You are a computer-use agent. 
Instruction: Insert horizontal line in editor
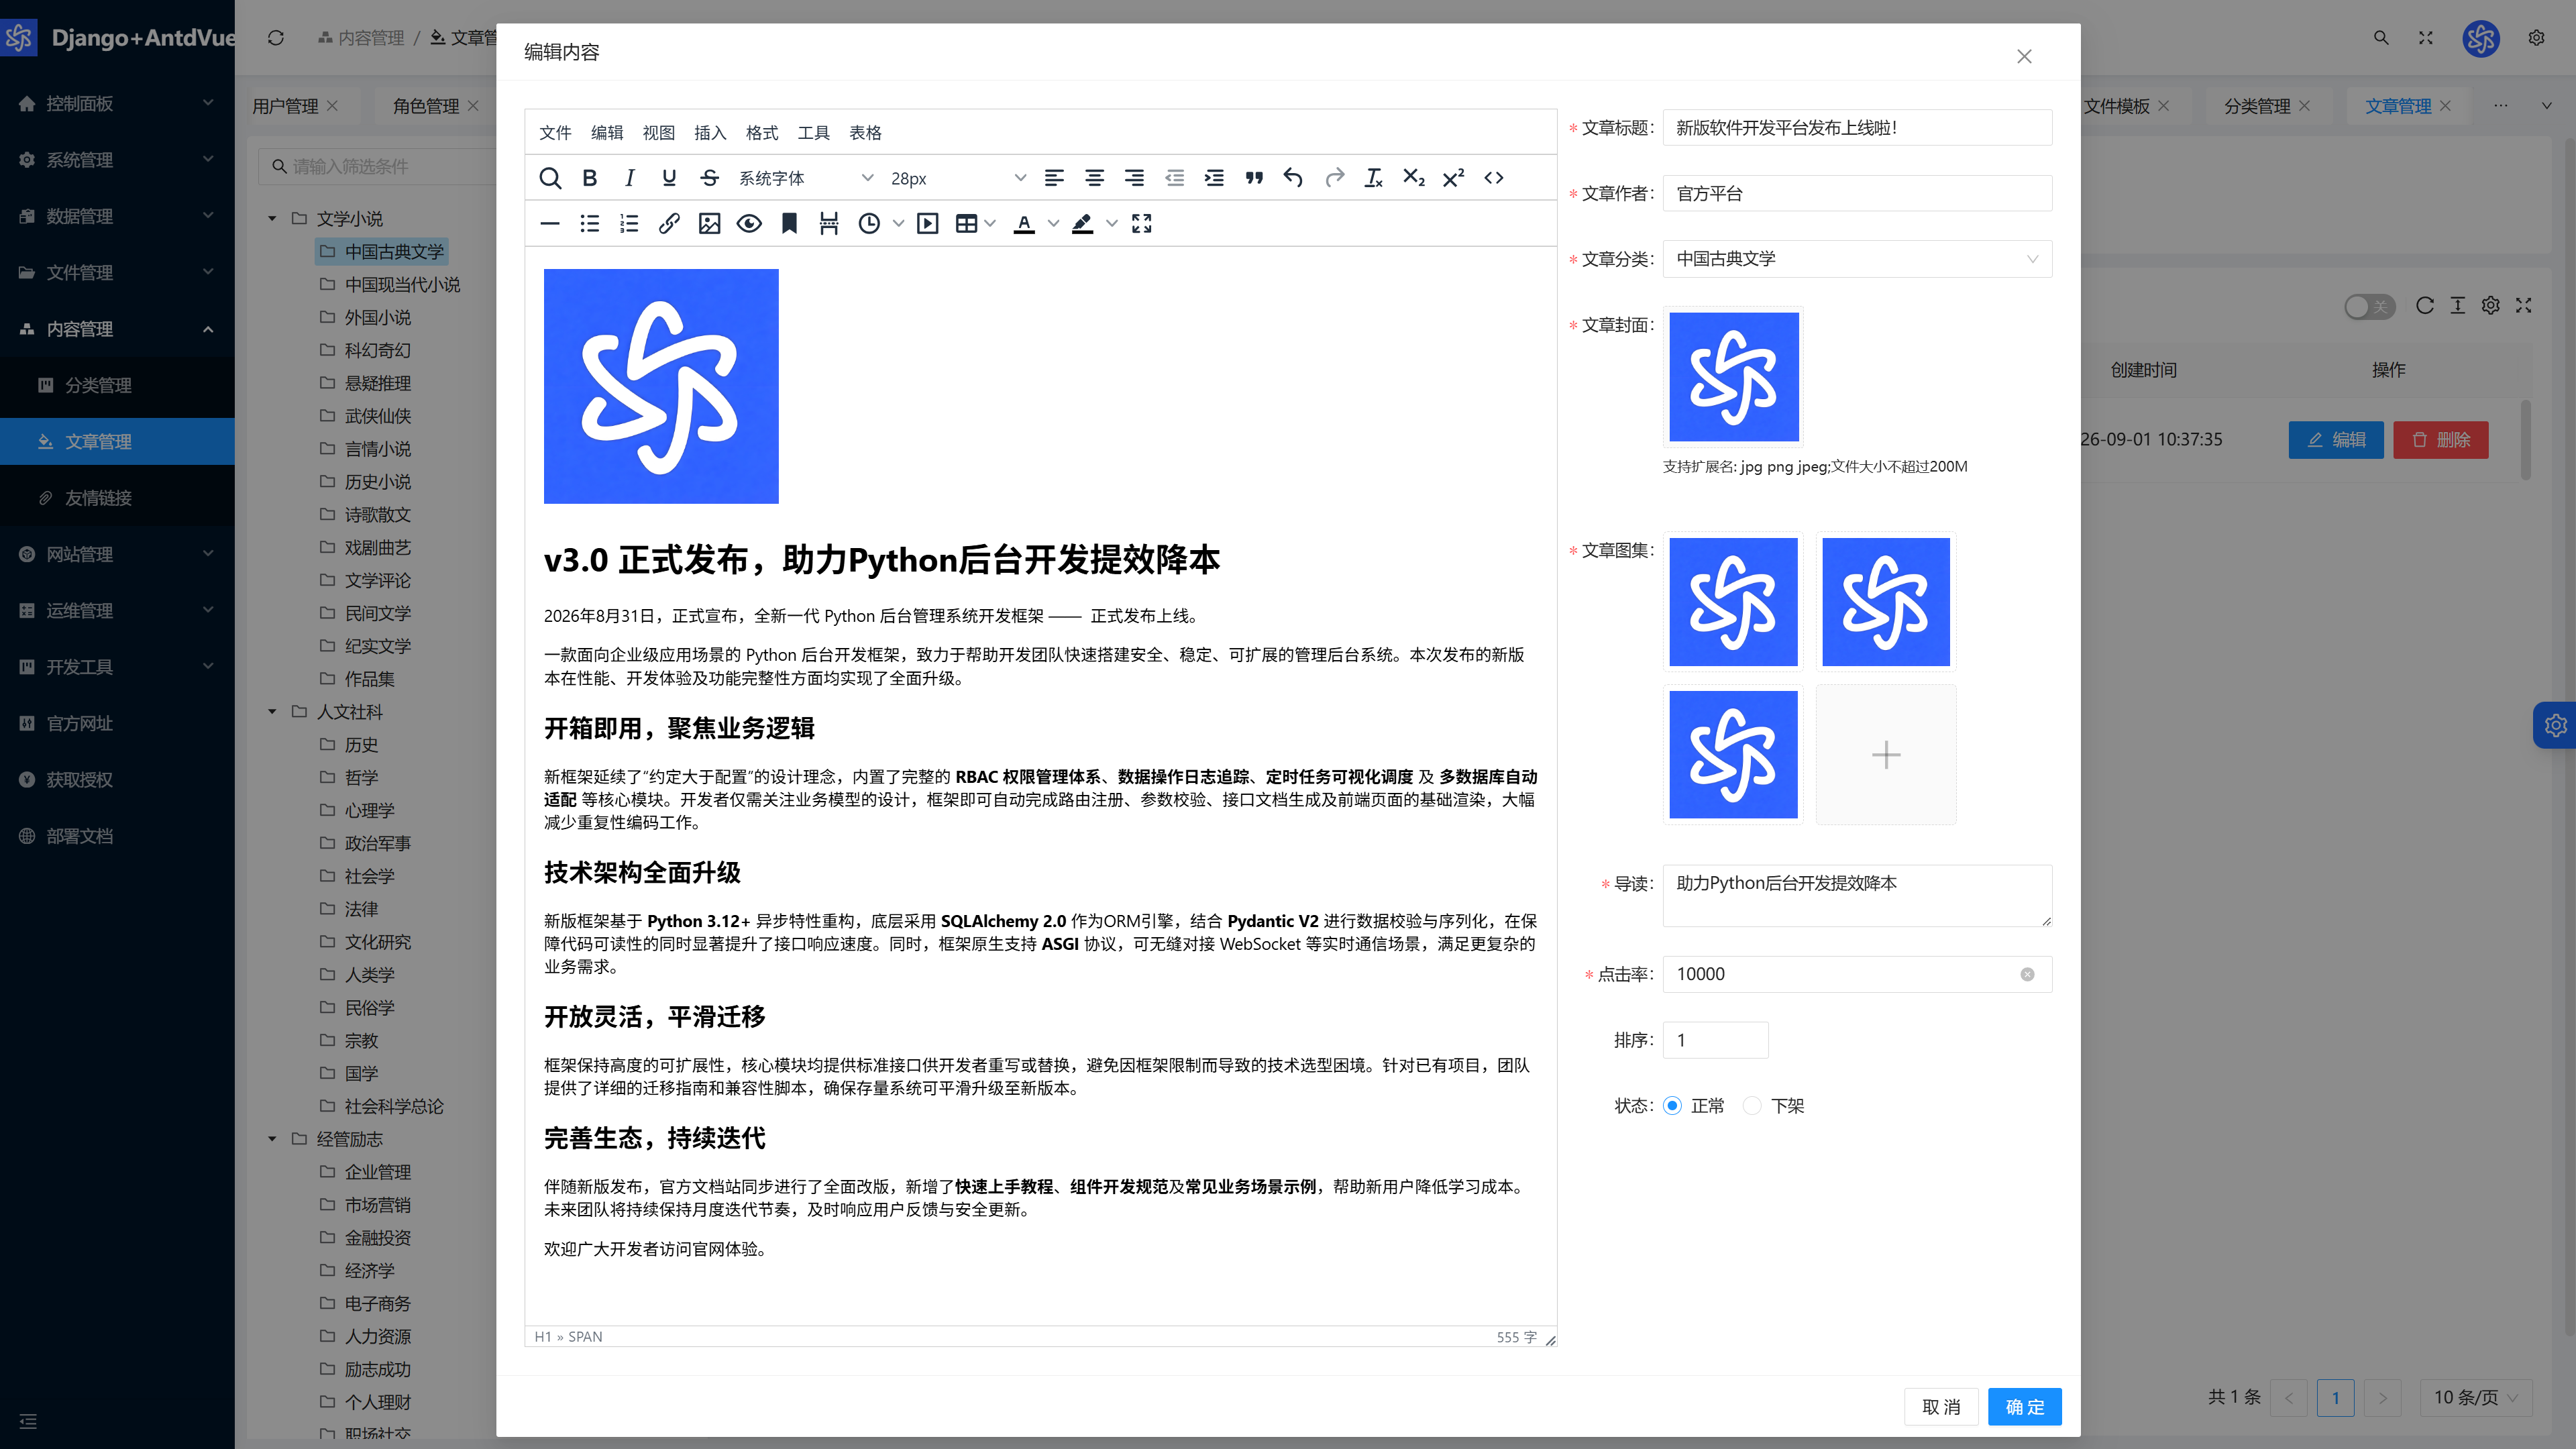[550, 223]
